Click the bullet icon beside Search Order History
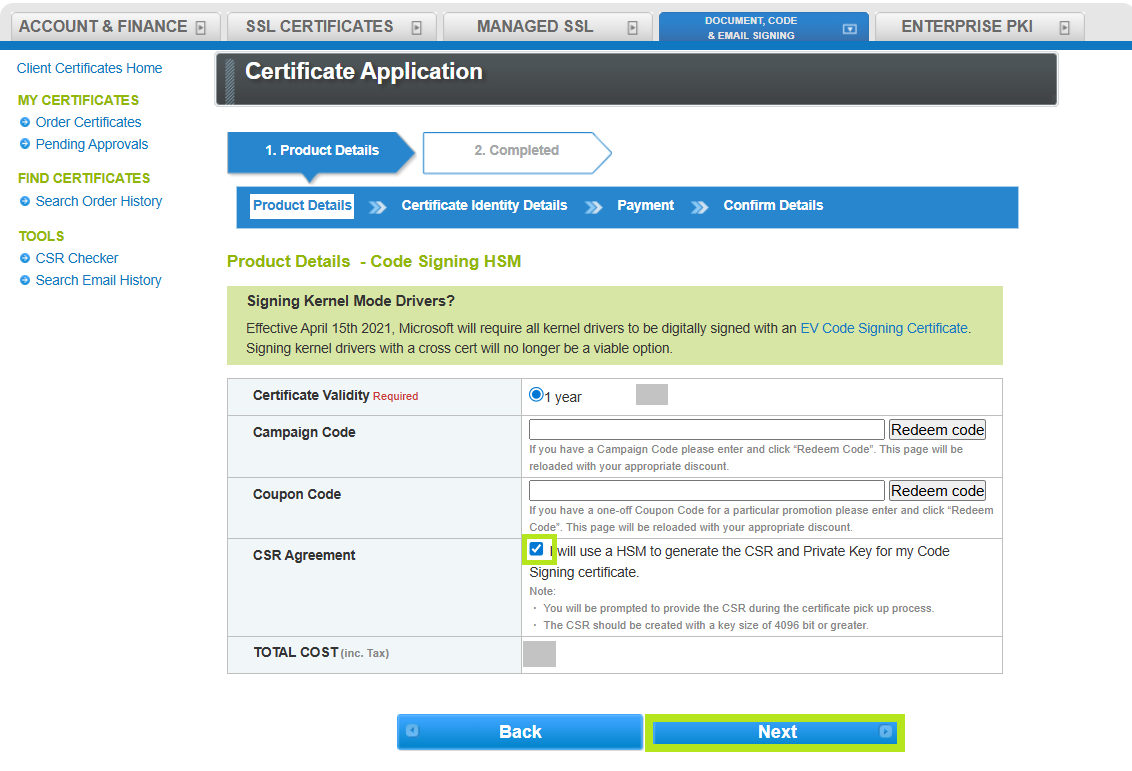Viewport: 1132px width, 771px height. tap(25, 201)
